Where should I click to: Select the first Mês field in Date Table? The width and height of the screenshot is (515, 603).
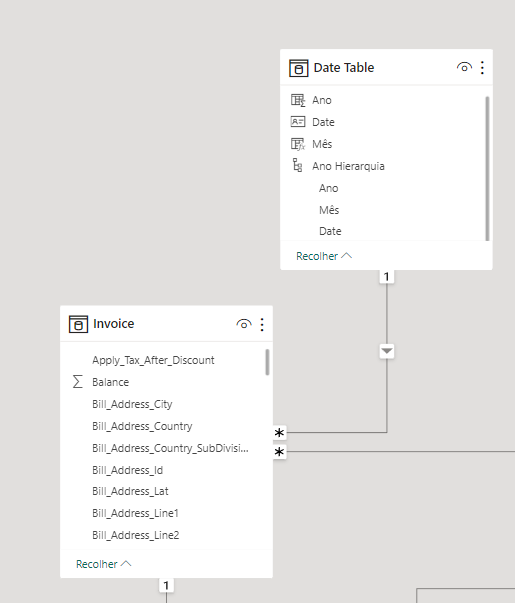pyautogui.click(x=322, y=144)
